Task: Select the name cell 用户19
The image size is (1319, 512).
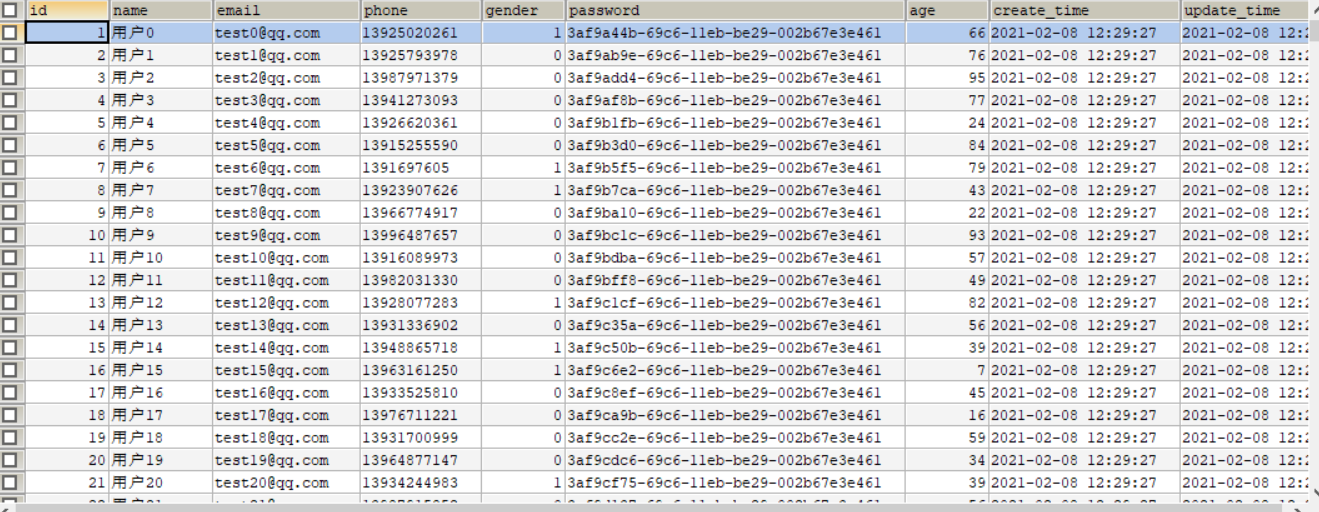Action: [x=161, y=460]
